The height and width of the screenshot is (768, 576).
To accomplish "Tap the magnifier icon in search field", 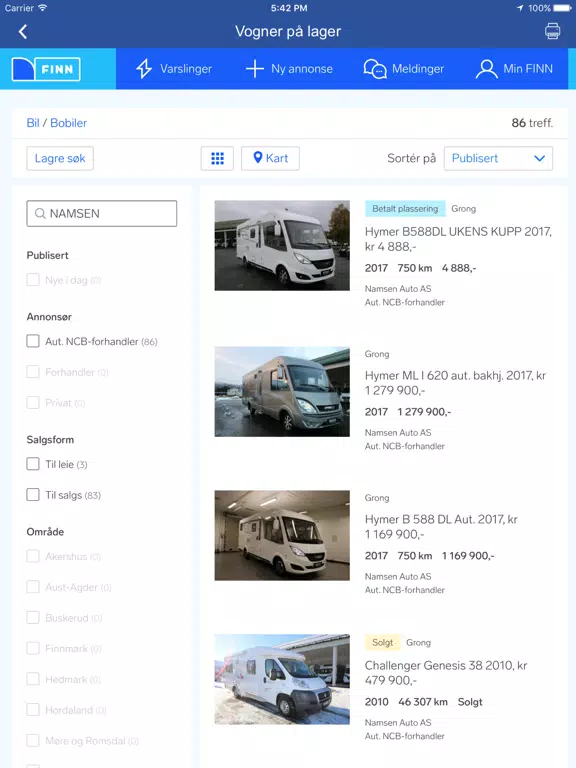I will (x=40, y=214).
